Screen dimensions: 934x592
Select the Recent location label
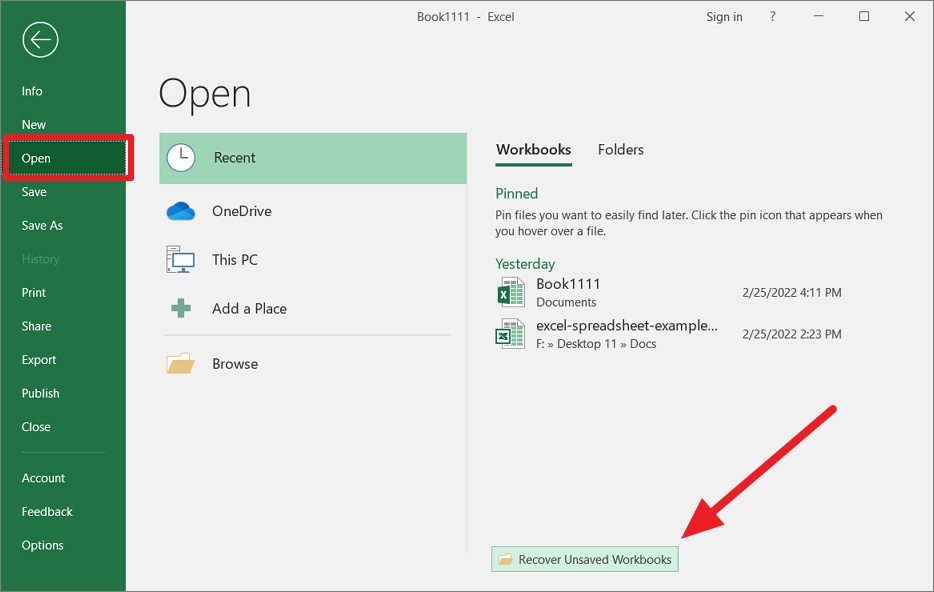pos(235,158)
